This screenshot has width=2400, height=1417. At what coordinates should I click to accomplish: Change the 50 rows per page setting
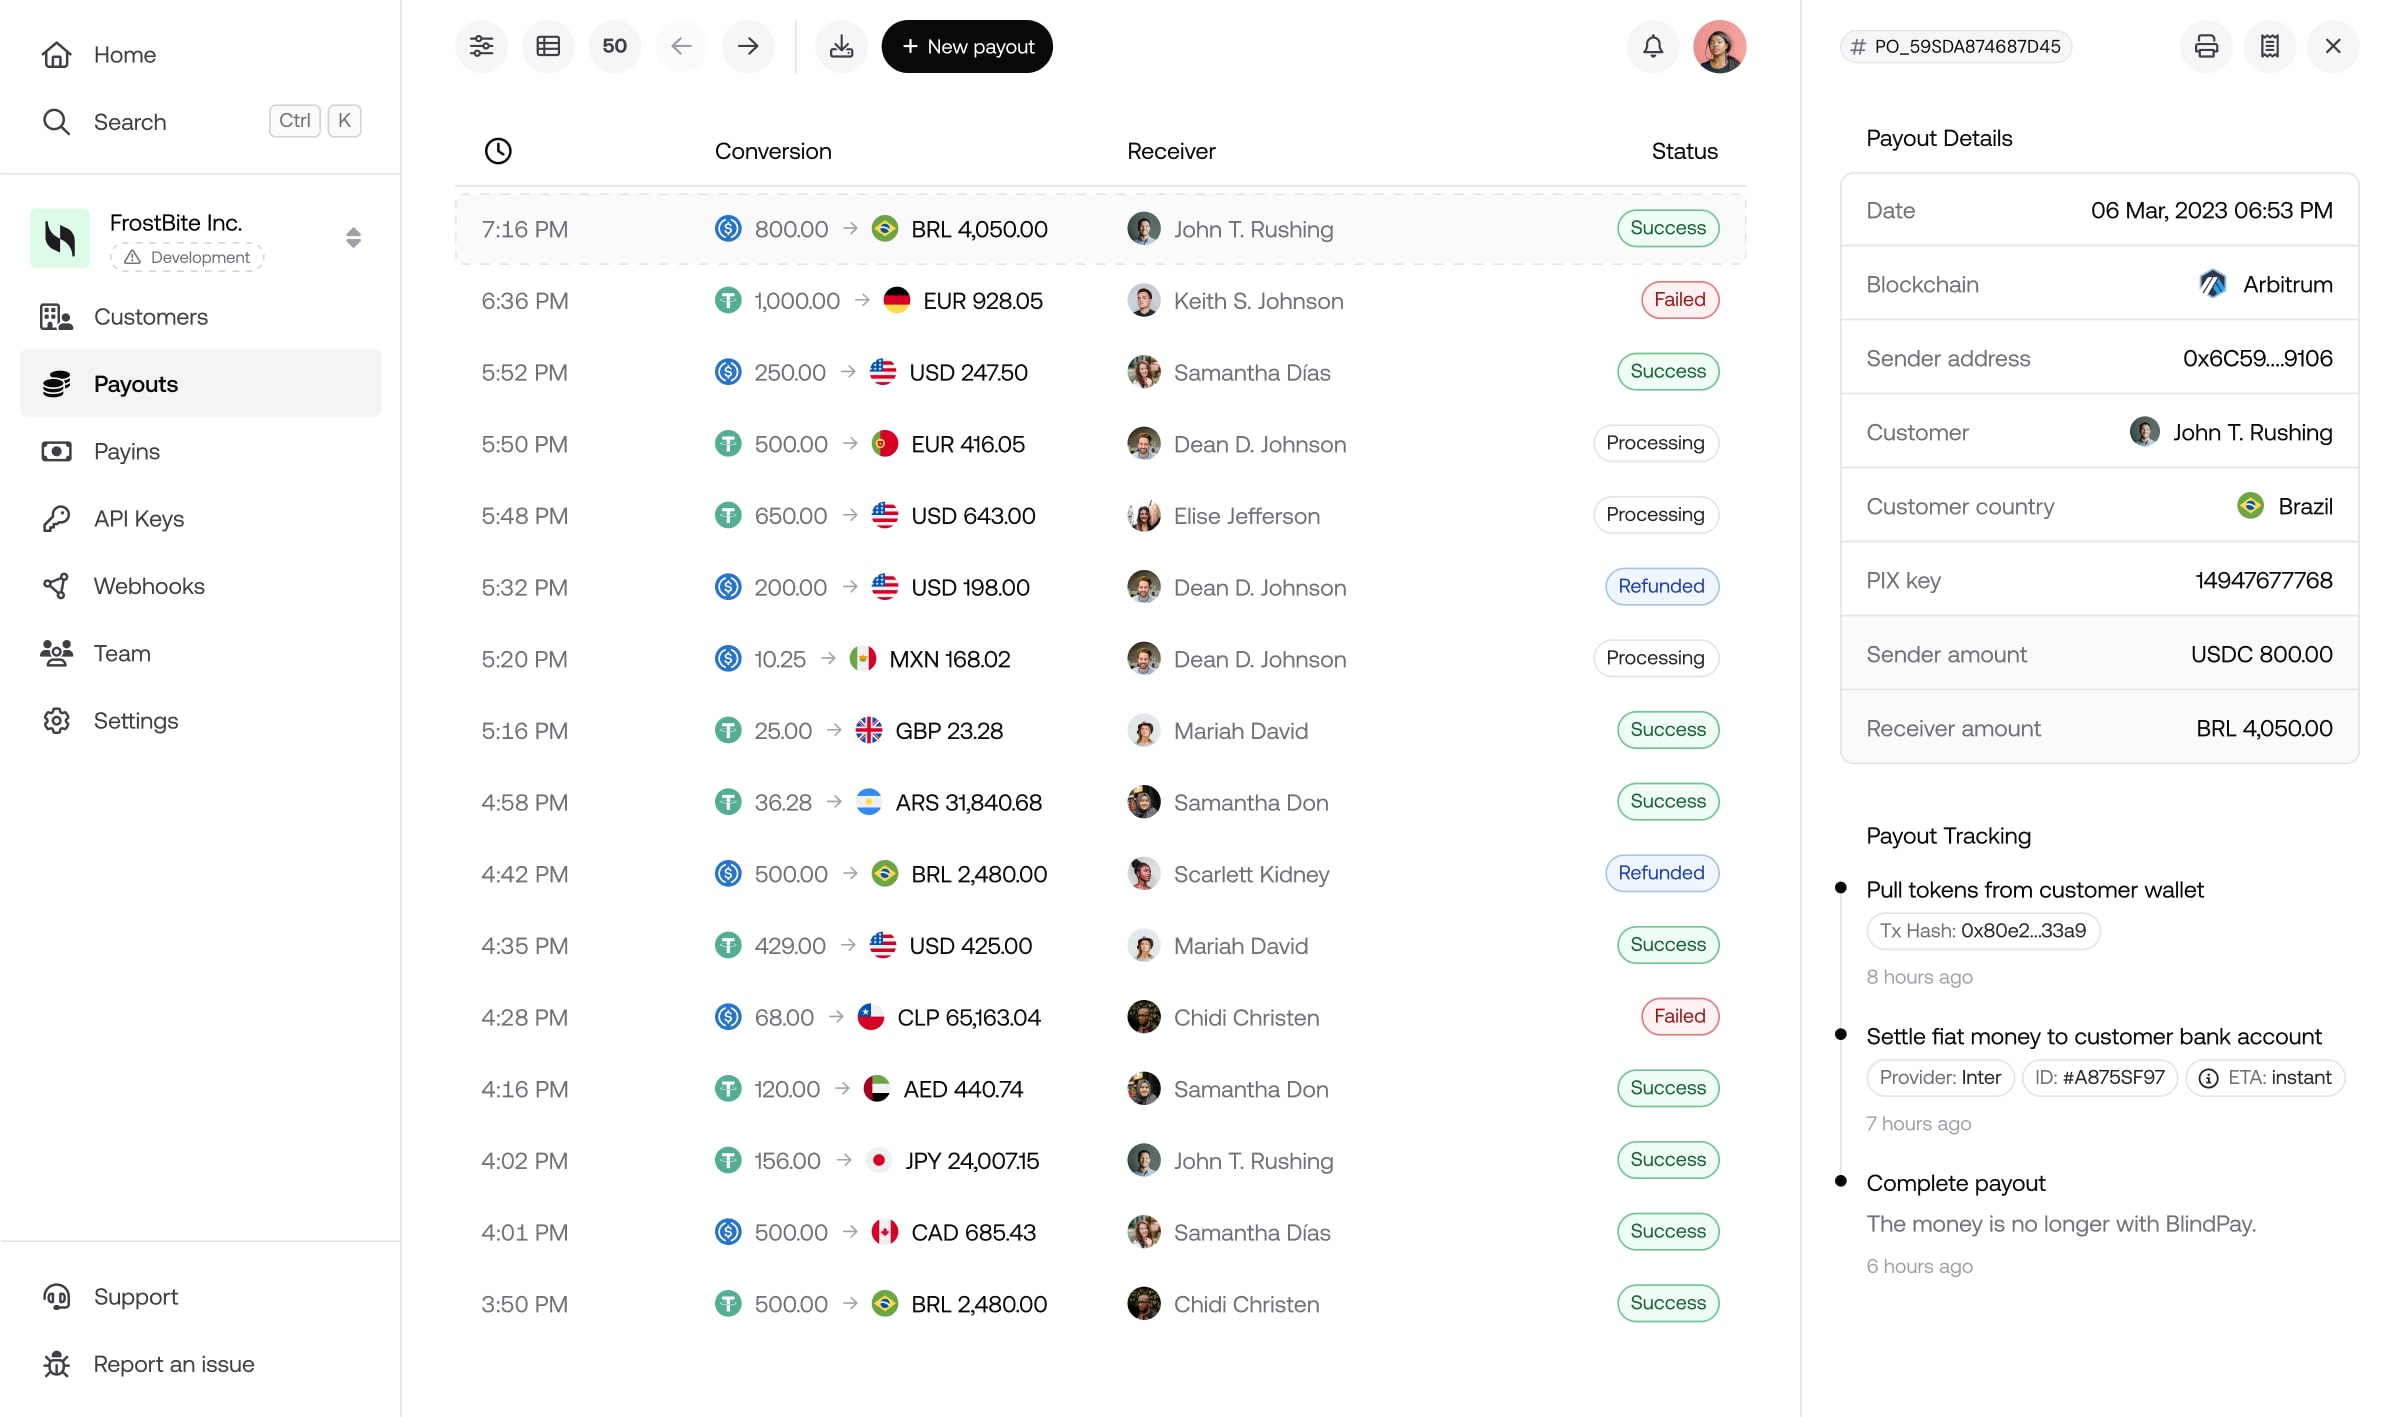tap(615, 46)
